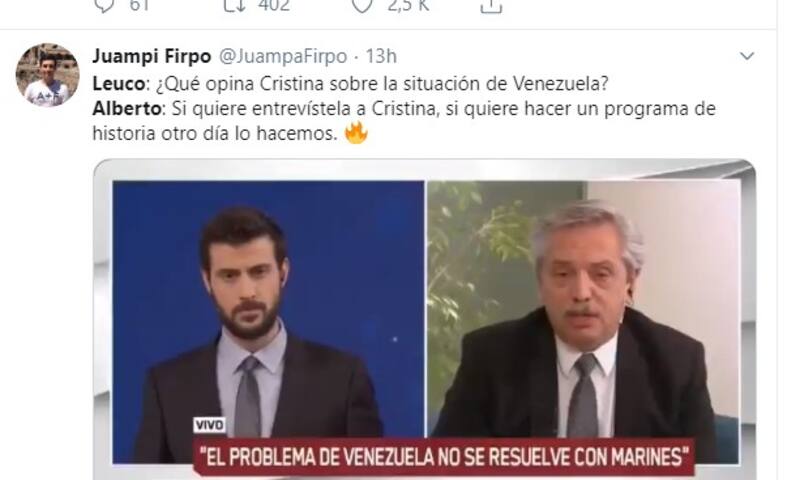Open the tweet via 13h timestamp
The height and width of the screenshot is (480, 800).
[x=381, y=56]
